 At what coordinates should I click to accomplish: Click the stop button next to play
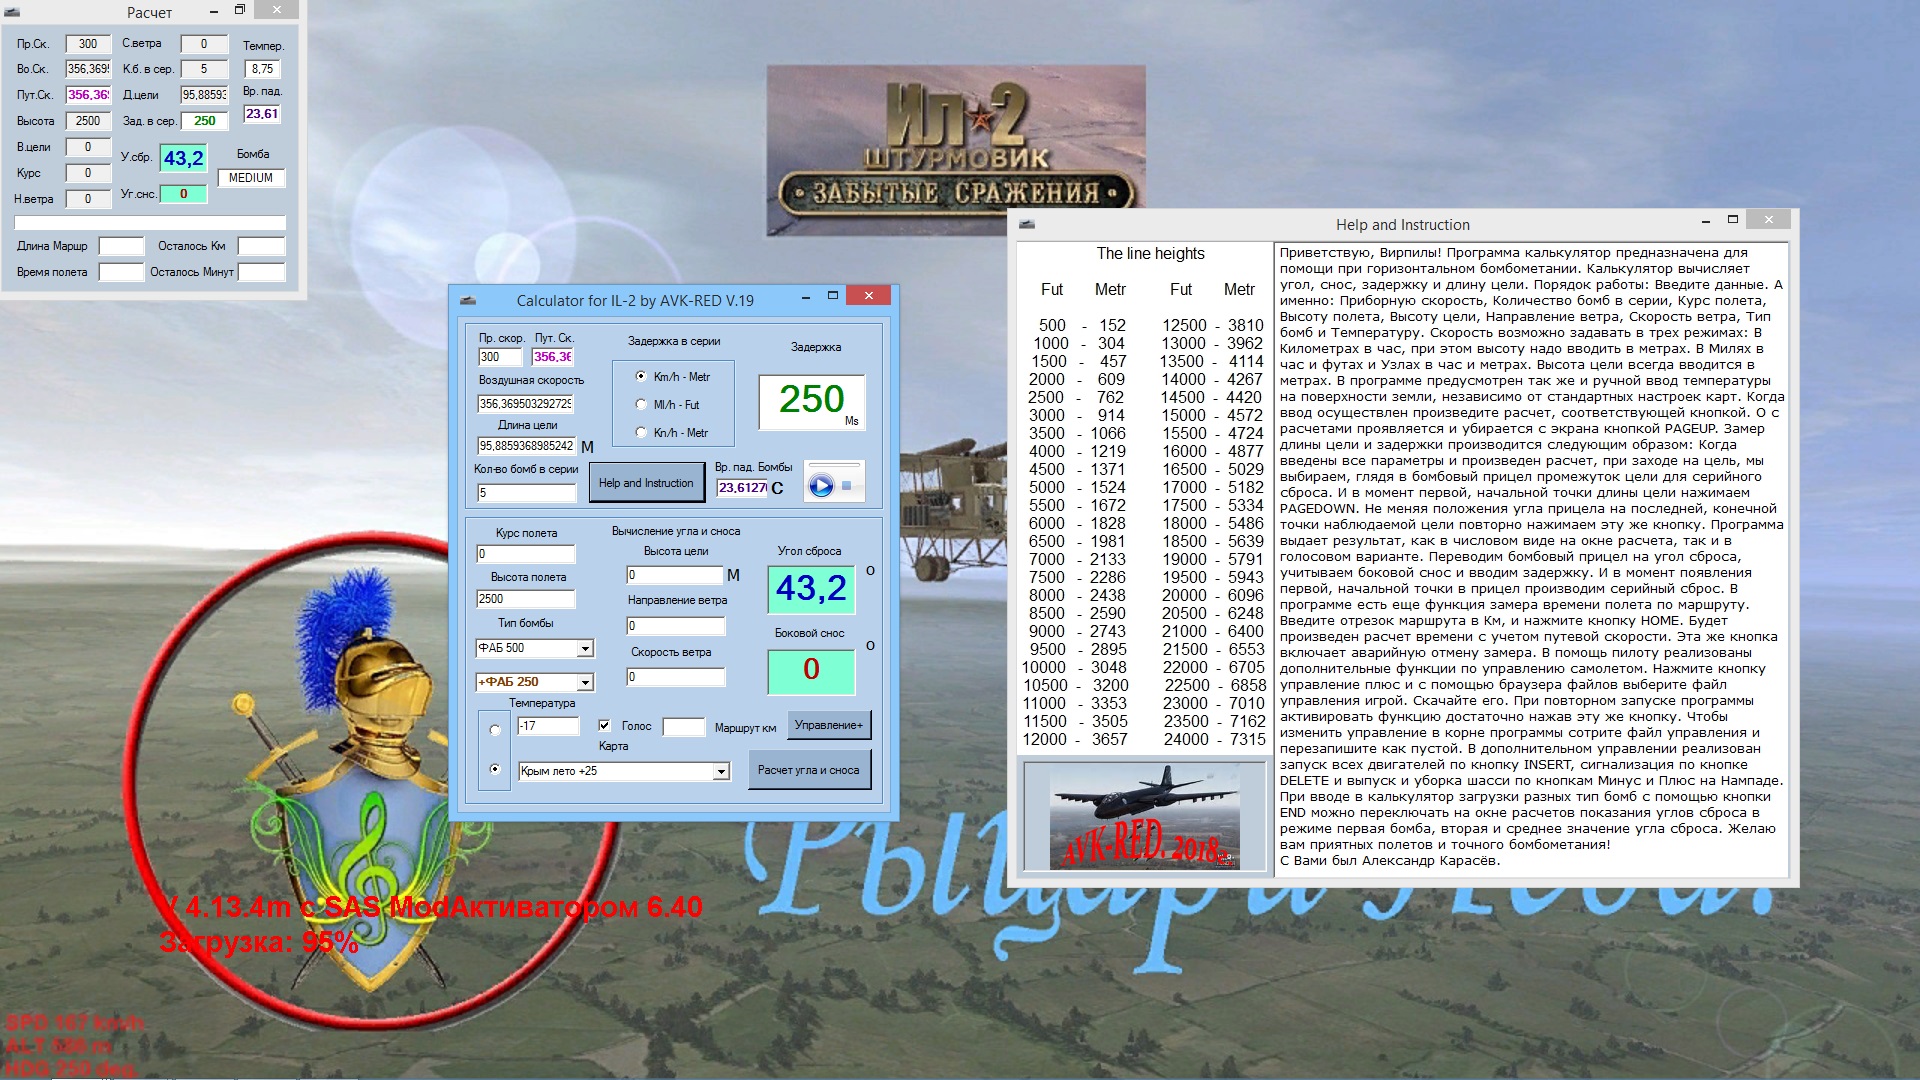pyautogui.click(x=846, y=486)
